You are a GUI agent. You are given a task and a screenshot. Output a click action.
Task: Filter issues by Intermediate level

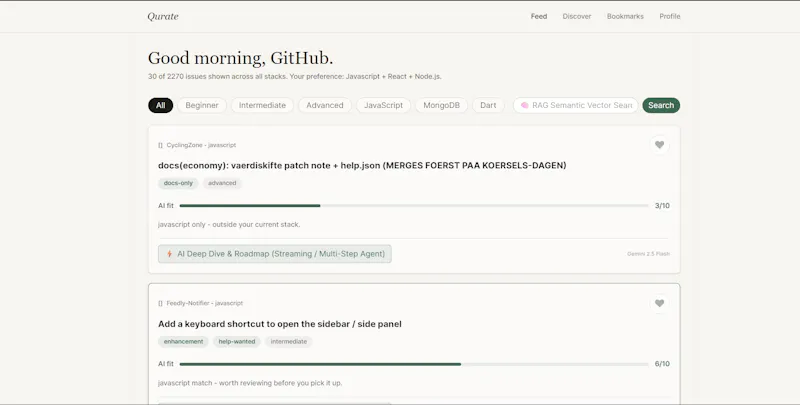coord(262,105)
